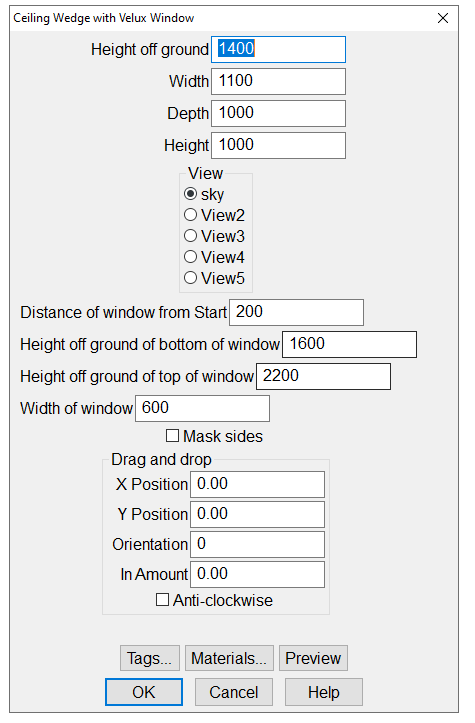
Task: Close the dialog with the X icon
Action: pos(443,18)
